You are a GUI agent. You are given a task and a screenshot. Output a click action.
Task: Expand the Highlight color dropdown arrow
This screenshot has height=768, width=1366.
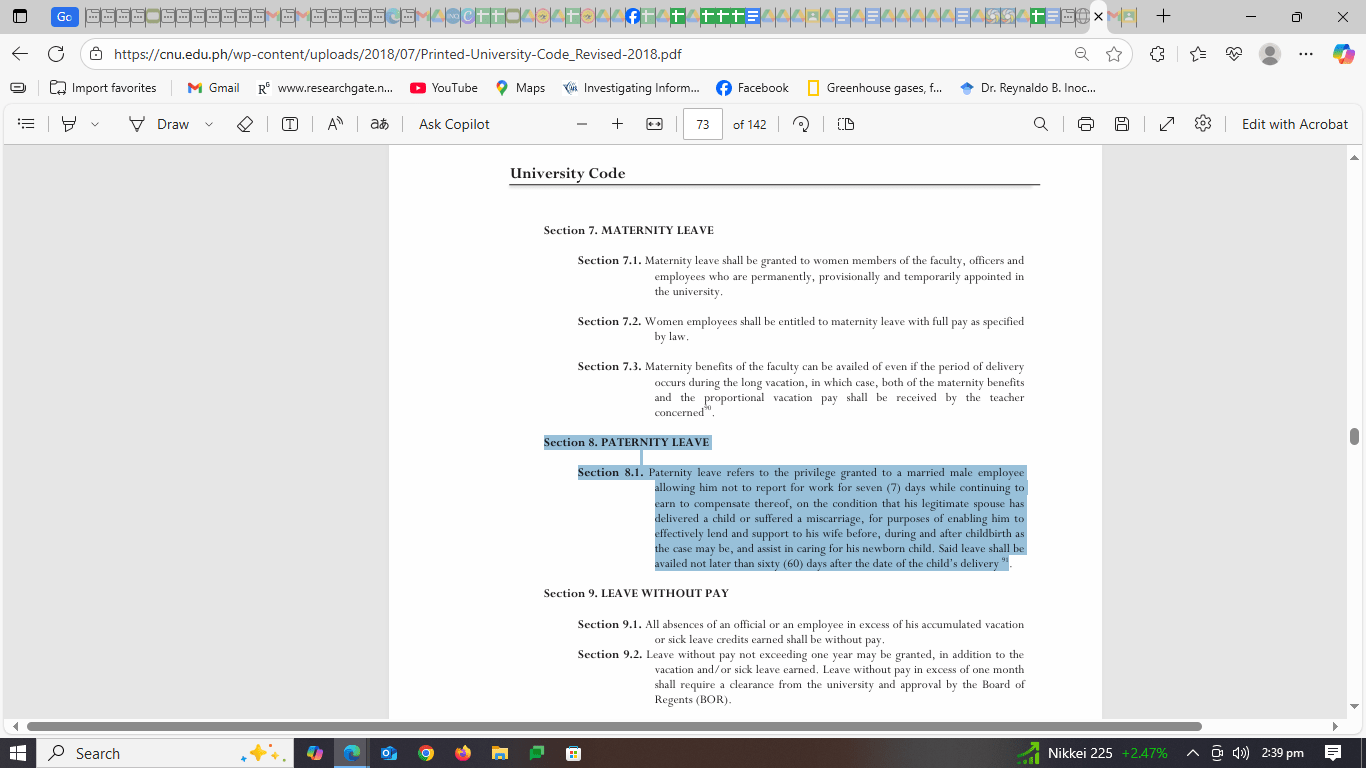coord(95,124)
